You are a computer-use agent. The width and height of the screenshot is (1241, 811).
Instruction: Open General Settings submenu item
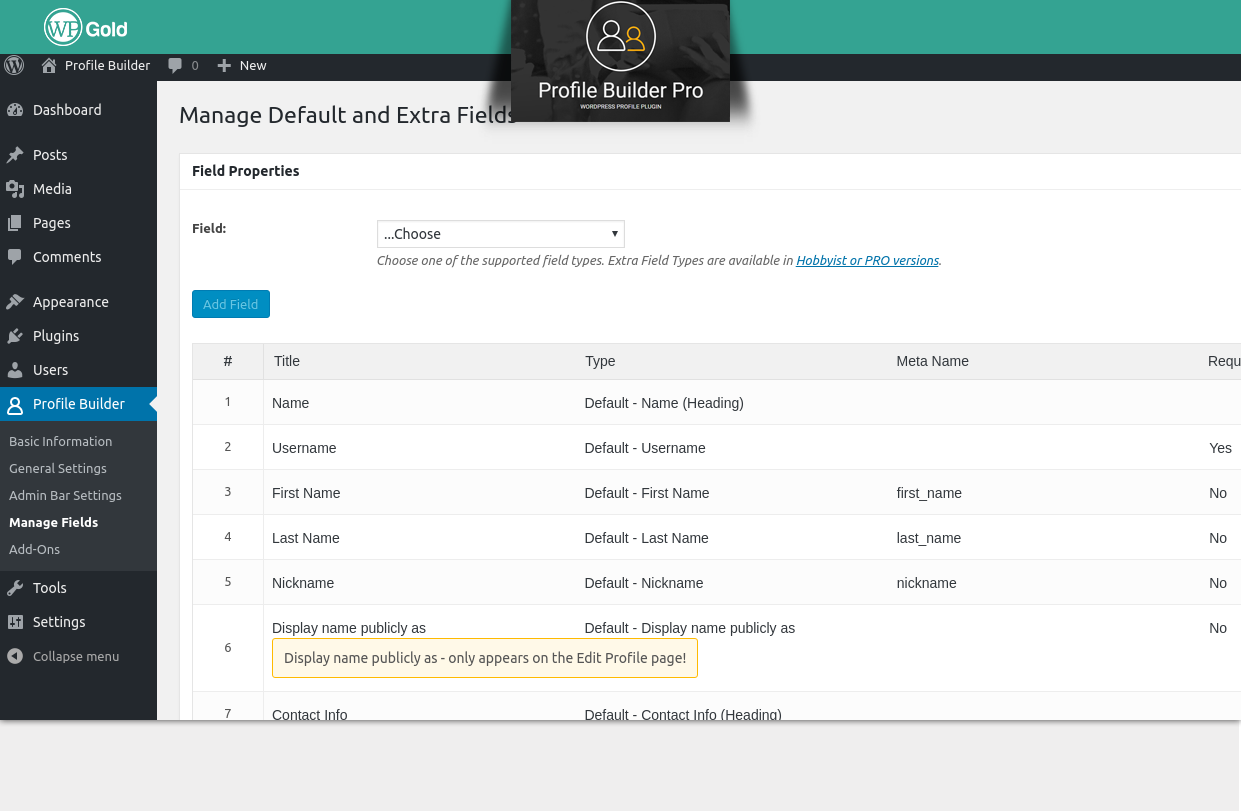[x=58, y=468]
